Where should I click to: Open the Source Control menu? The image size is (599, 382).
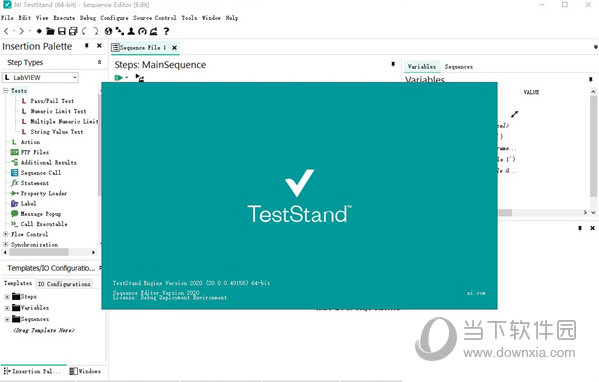coord(154,18)
